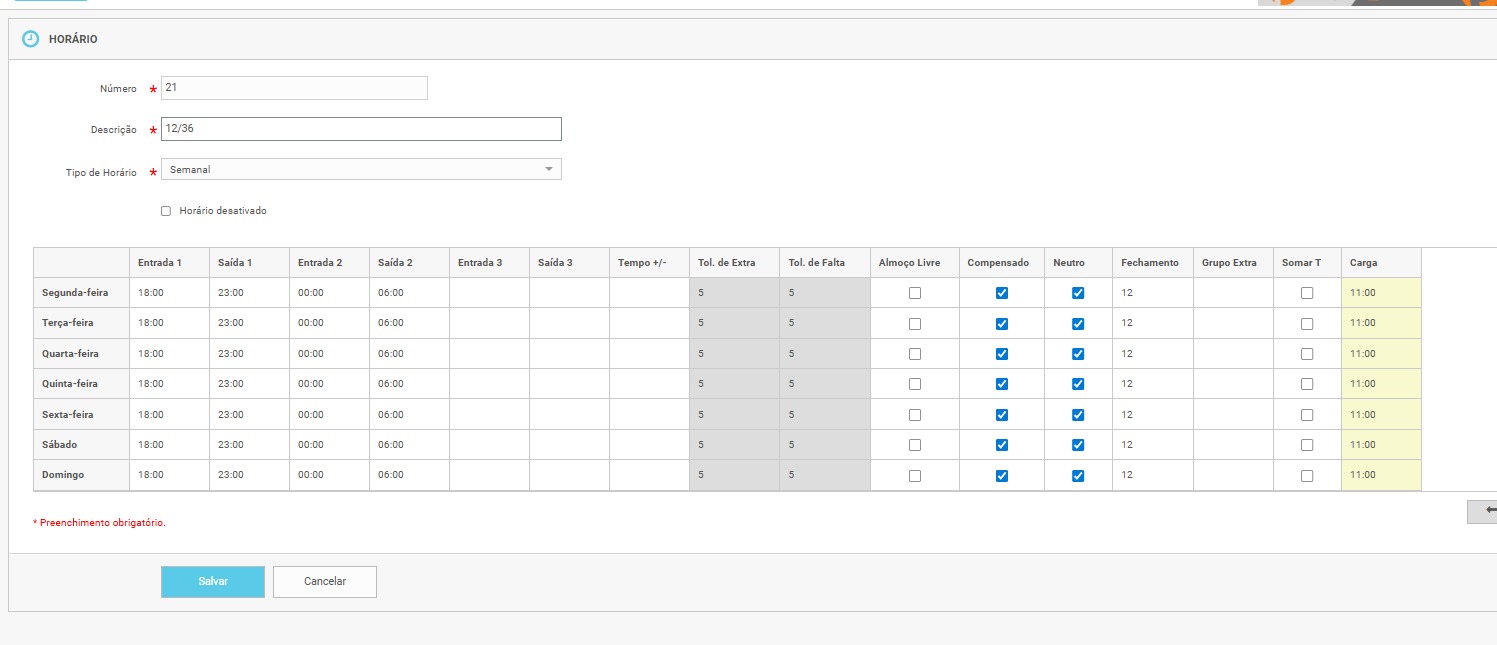
Task: Click the clock icon beside HORÁRIO
Action: click(31, 39)
